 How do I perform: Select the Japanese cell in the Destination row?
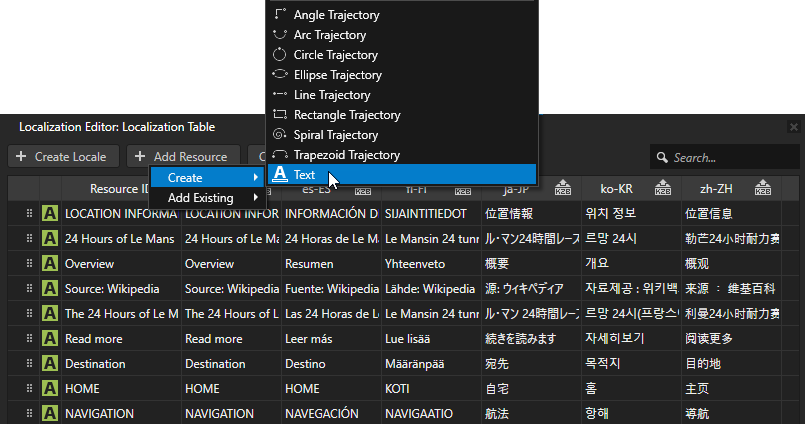pyautogui.click(x=531, y=364)
